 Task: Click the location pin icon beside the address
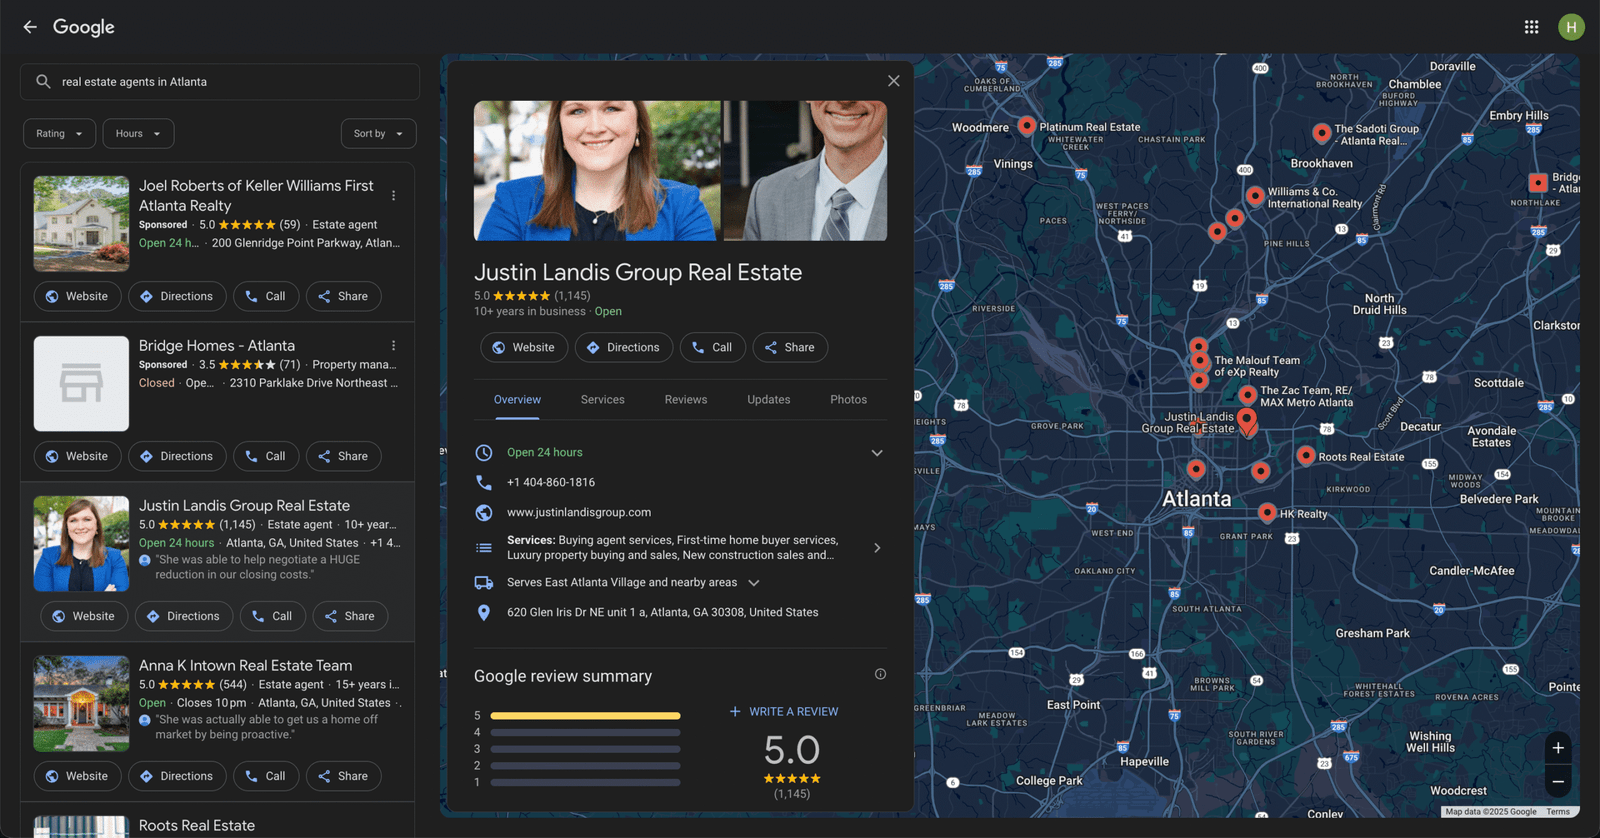(x=484, y=612)
